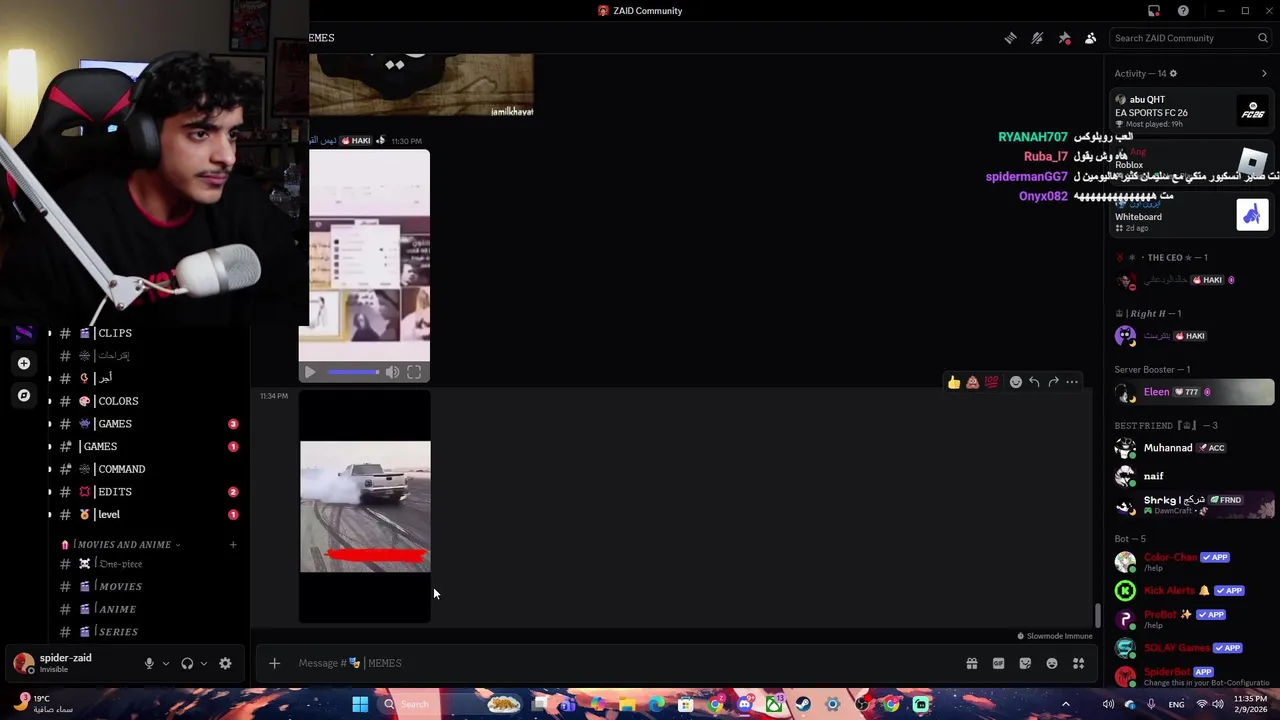Viewport: 1280px width, 720px height.
Task: Open notification settings bell icon
Action: click(1037, 38)
